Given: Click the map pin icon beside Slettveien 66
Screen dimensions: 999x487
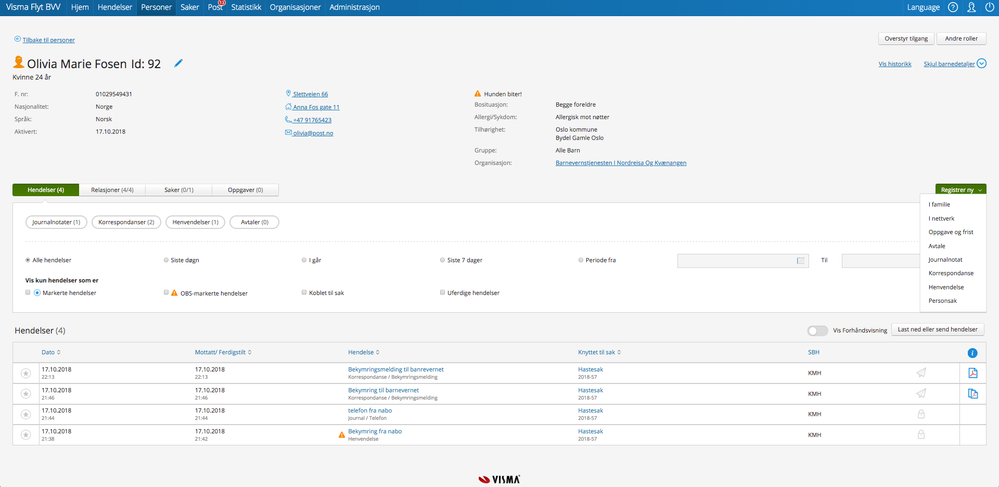Looking at the screenshot, I should point(289,94).
